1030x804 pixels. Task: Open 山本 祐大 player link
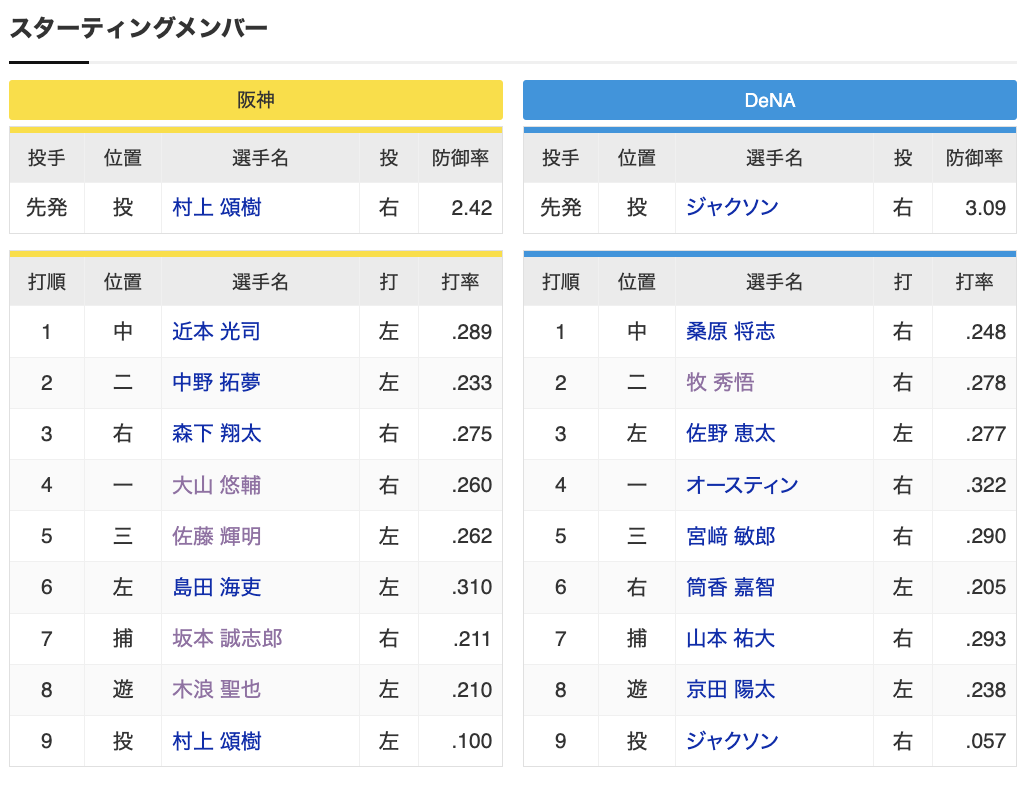tap(730, 638)
